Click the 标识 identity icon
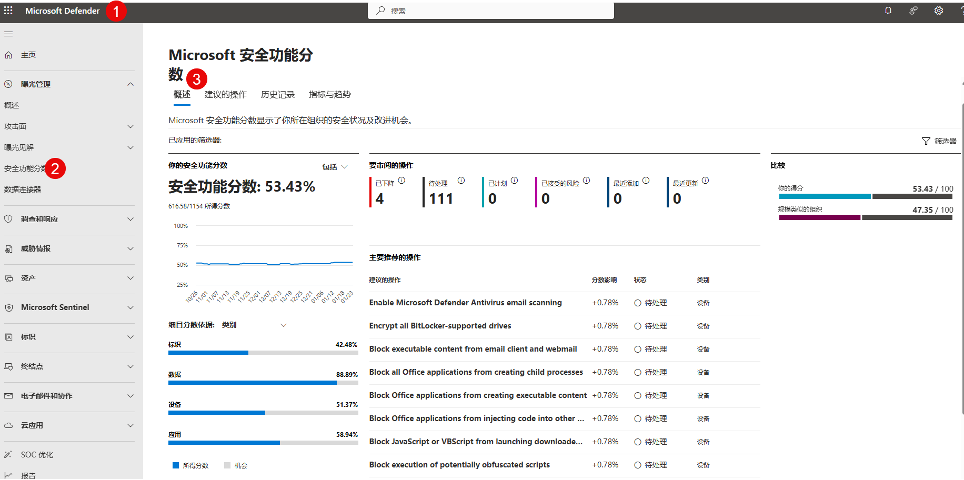This screenshot has height=480, width=964. click(9, 337)
